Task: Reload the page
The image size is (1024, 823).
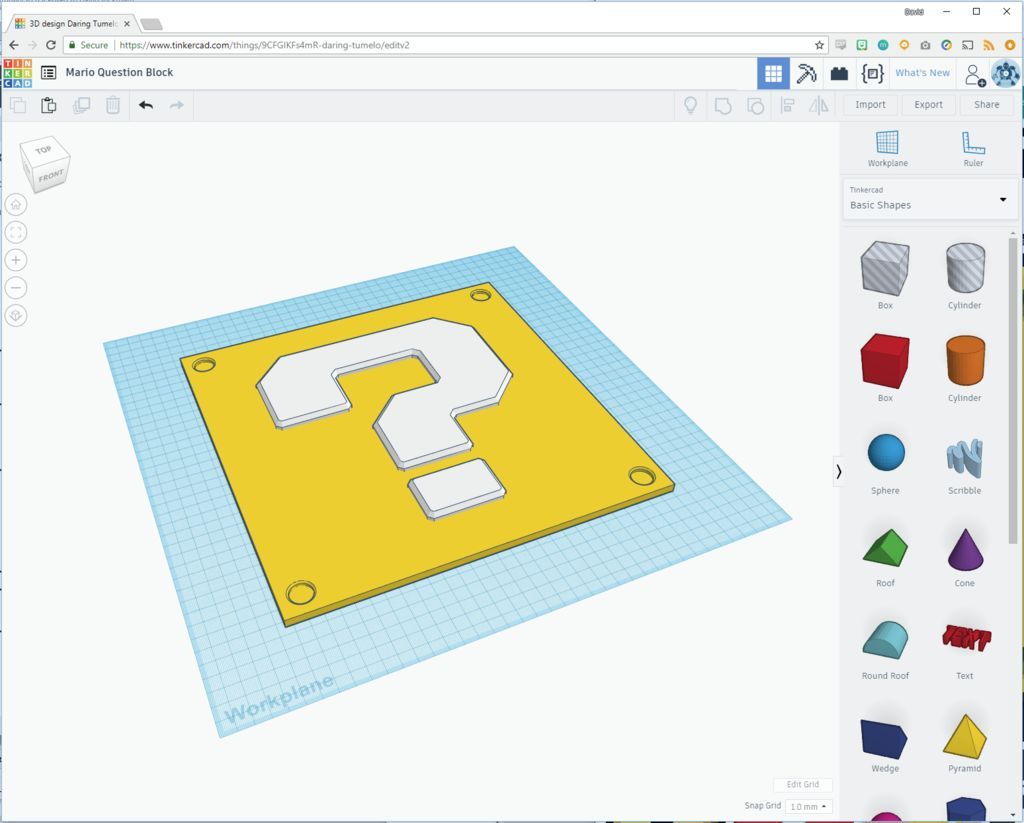Action: coord(51,45)
